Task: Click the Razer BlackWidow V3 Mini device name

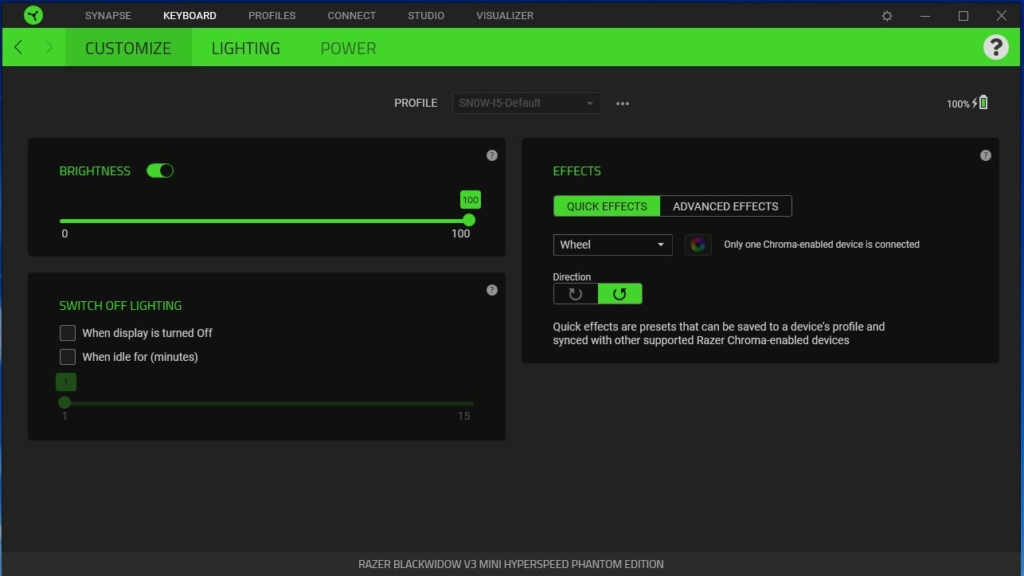Action: coord(511,564)
